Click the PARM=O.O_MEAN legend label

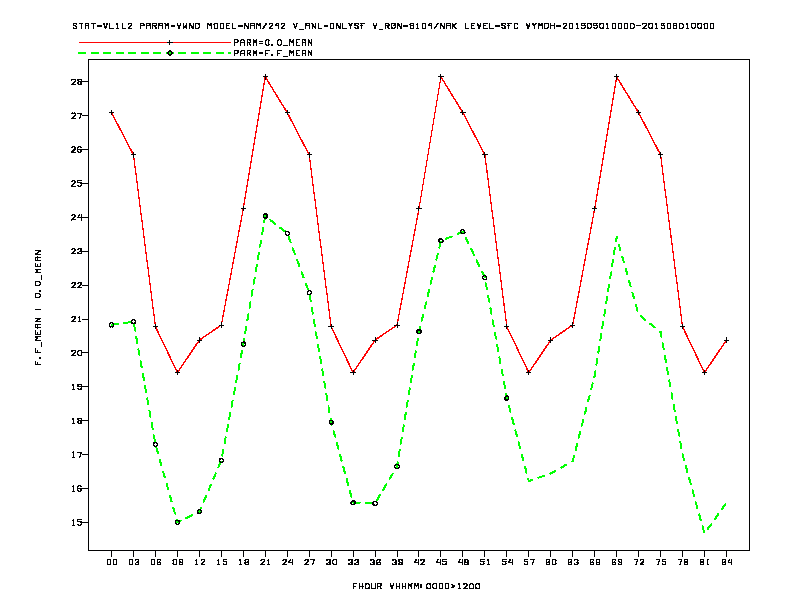pyautogui.click(x=273, y=43)
